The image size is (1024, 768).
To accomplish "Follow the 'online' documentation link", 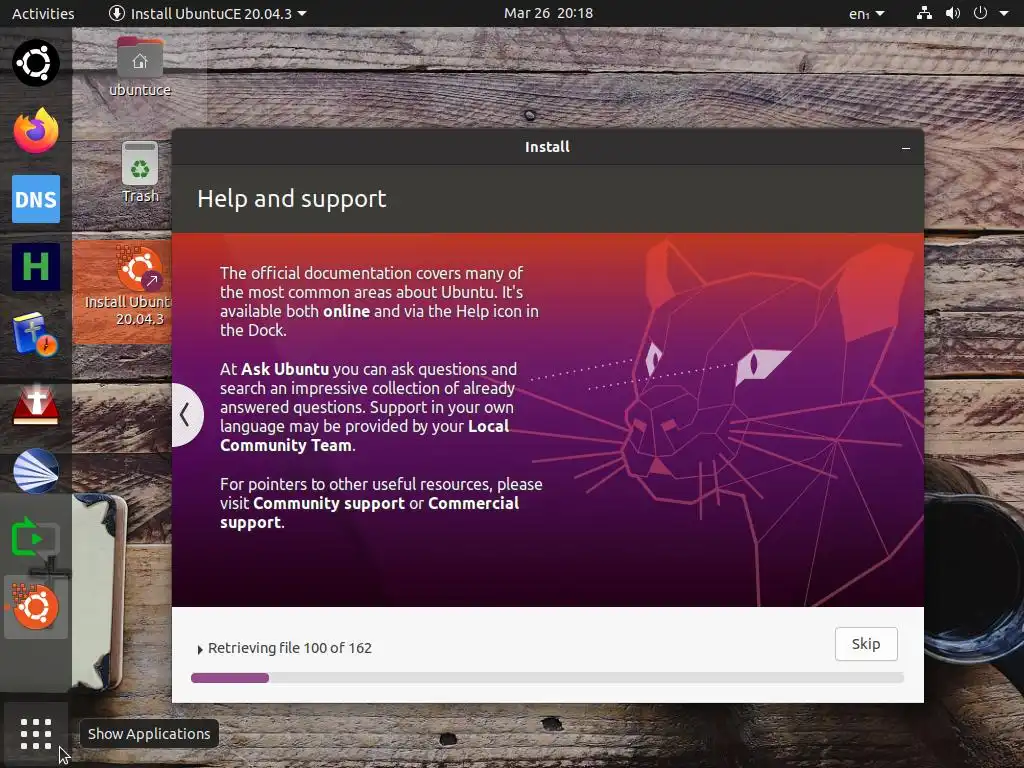I will tap(347, 312).
